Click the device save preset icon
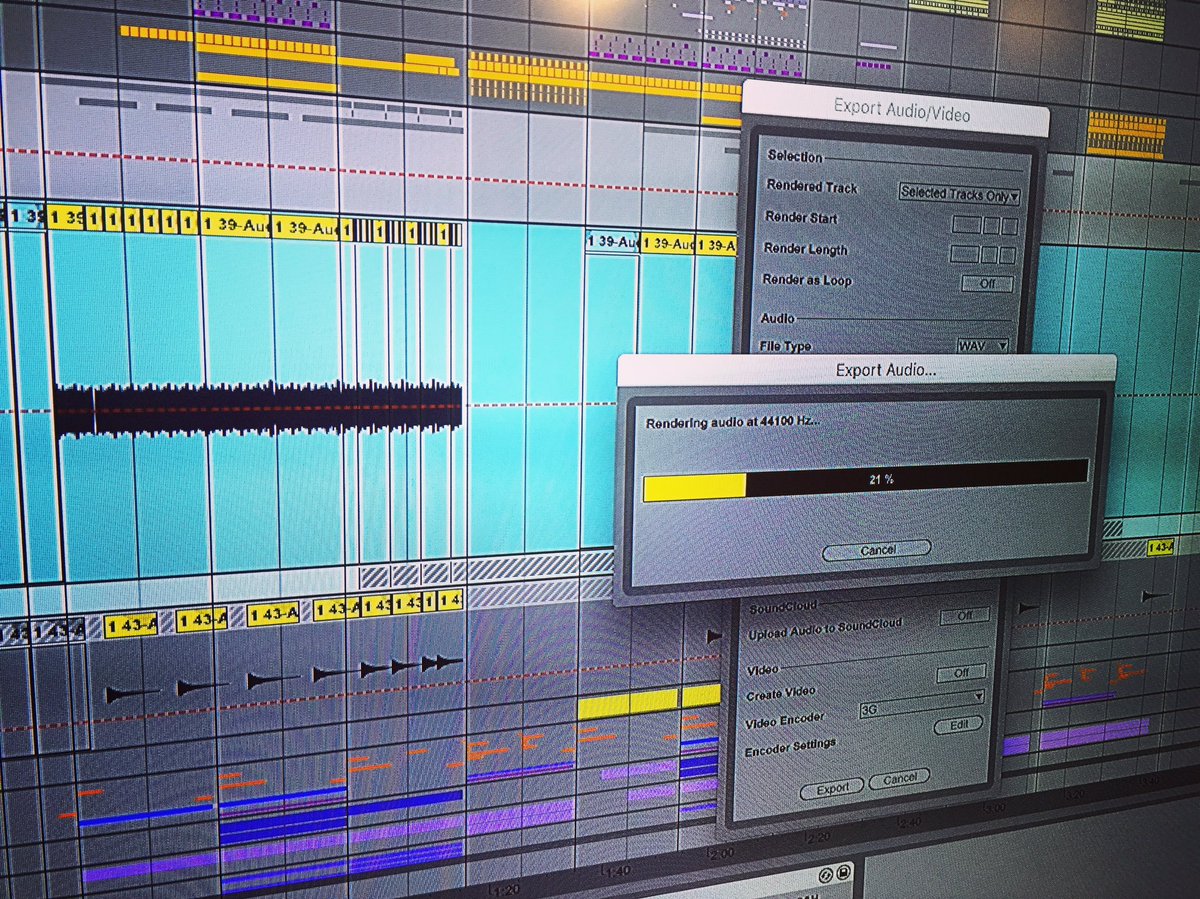This screenshot has width=1200, height=899. pos(844,872)
